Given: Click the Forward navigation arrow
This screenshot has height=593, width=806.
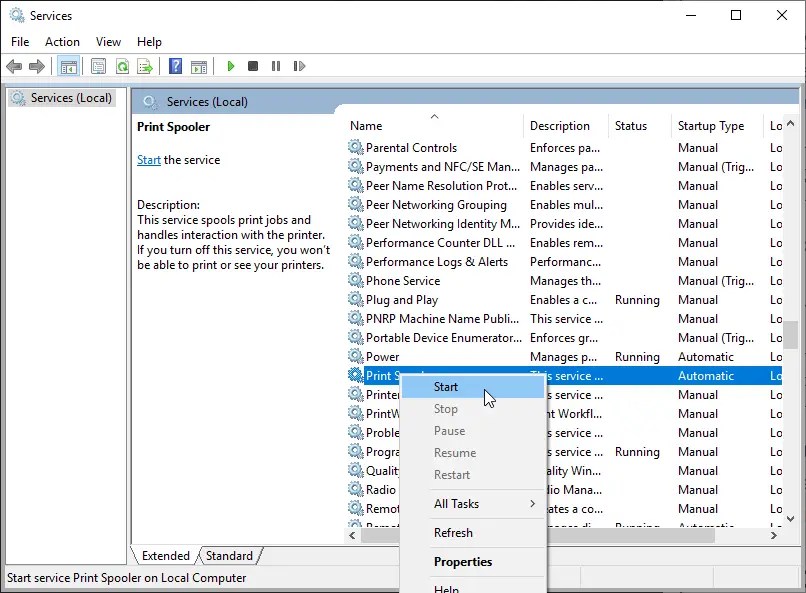Looking at the screenshot, I should (x=37, y=66).
